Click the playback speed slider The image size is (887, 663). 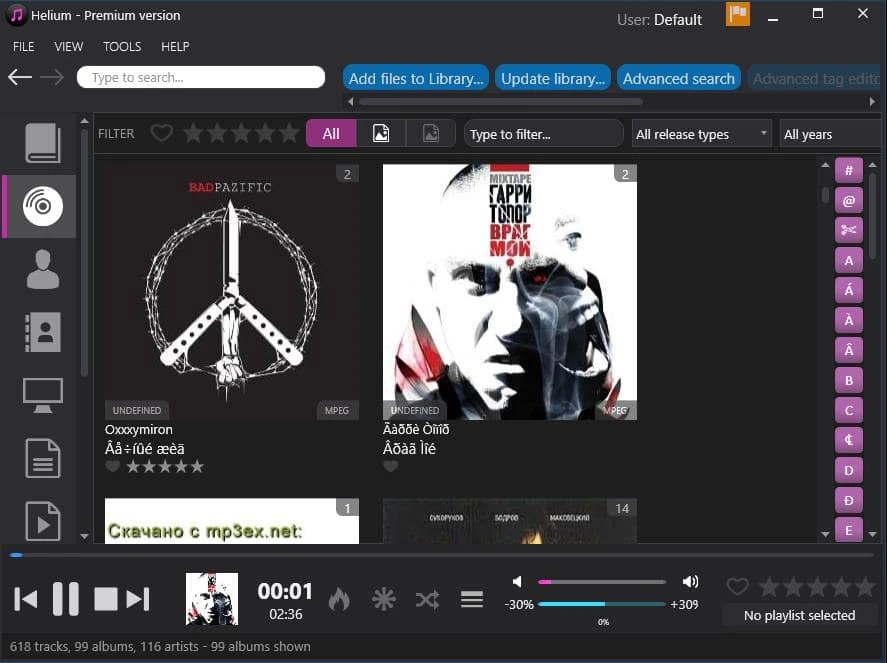(x=602, y=604)
